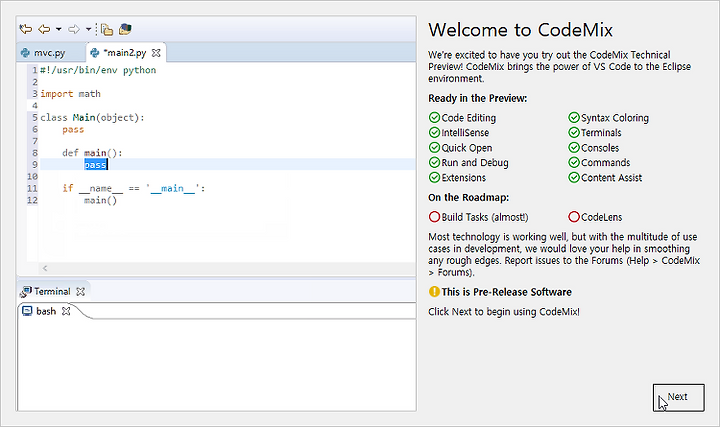
Task: Click the Python icon on main2.py tab
Action: coord(95,53)
